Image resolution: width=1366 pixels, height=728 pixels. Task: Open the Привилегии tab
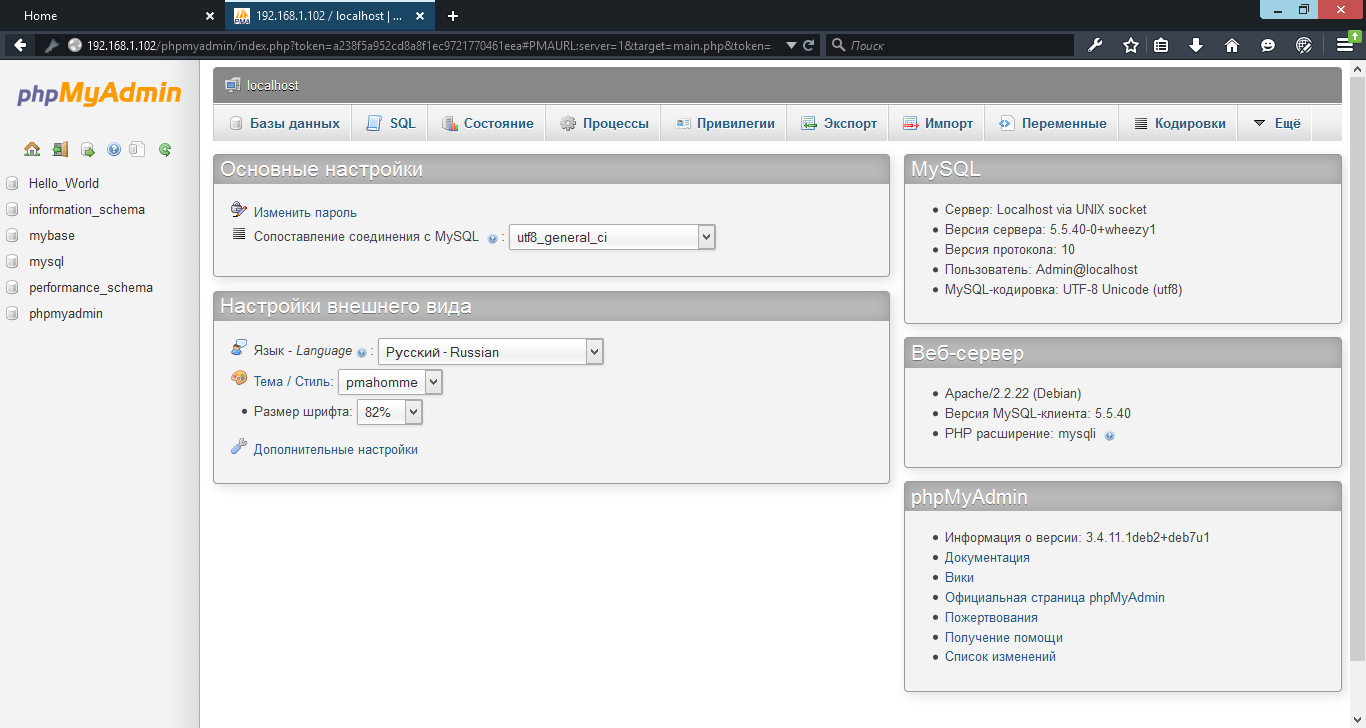pos(724,123)
